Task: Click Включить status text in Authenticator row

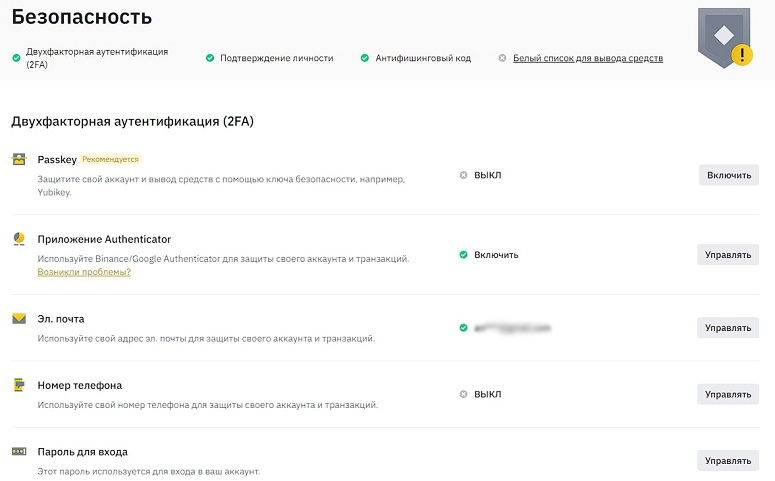Action: click(496, 255)
